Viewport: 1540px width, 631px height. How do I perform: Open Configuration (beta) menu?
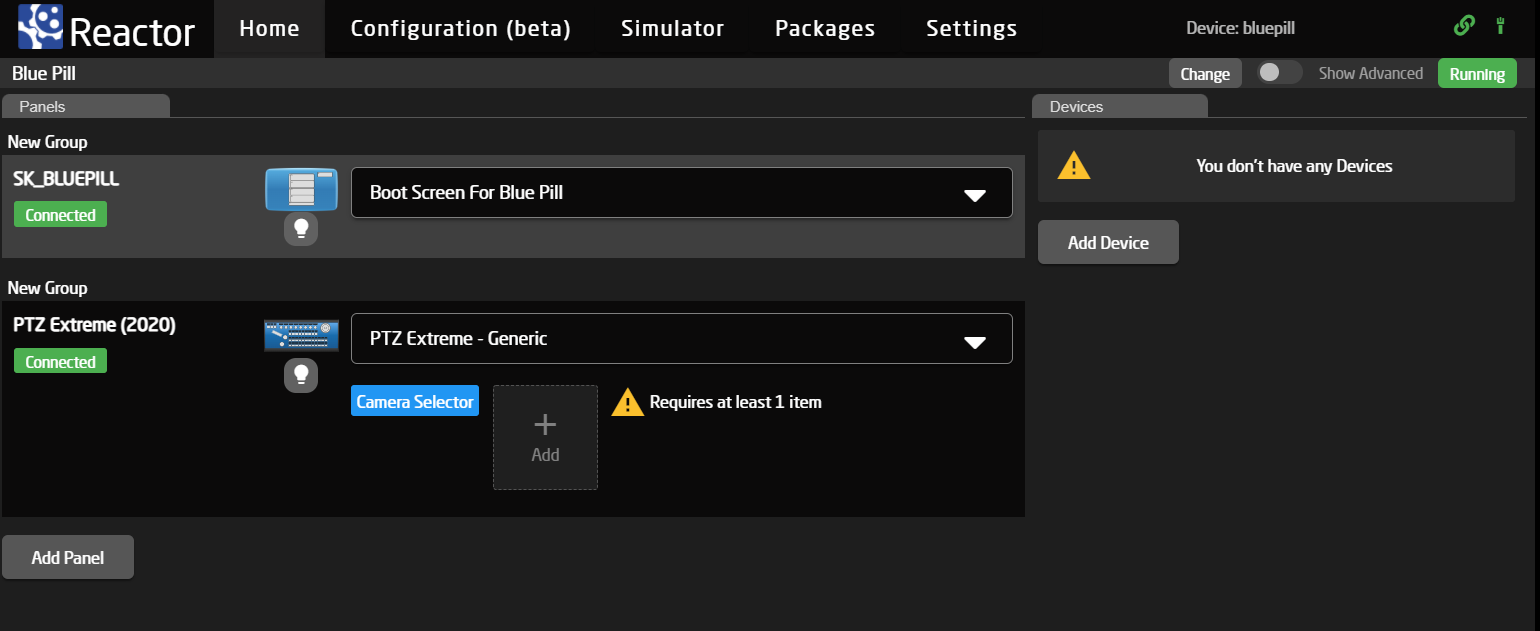click(461, 29)
